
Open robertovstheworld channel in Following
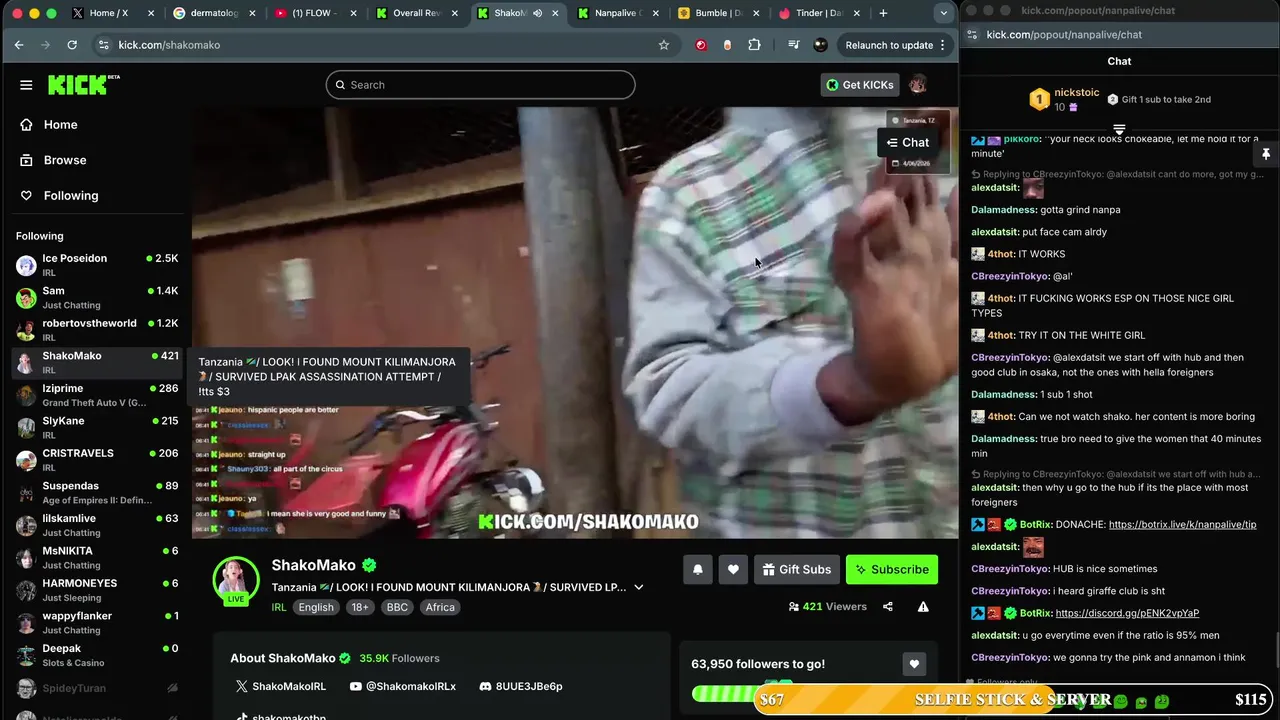tap(96, 330)
